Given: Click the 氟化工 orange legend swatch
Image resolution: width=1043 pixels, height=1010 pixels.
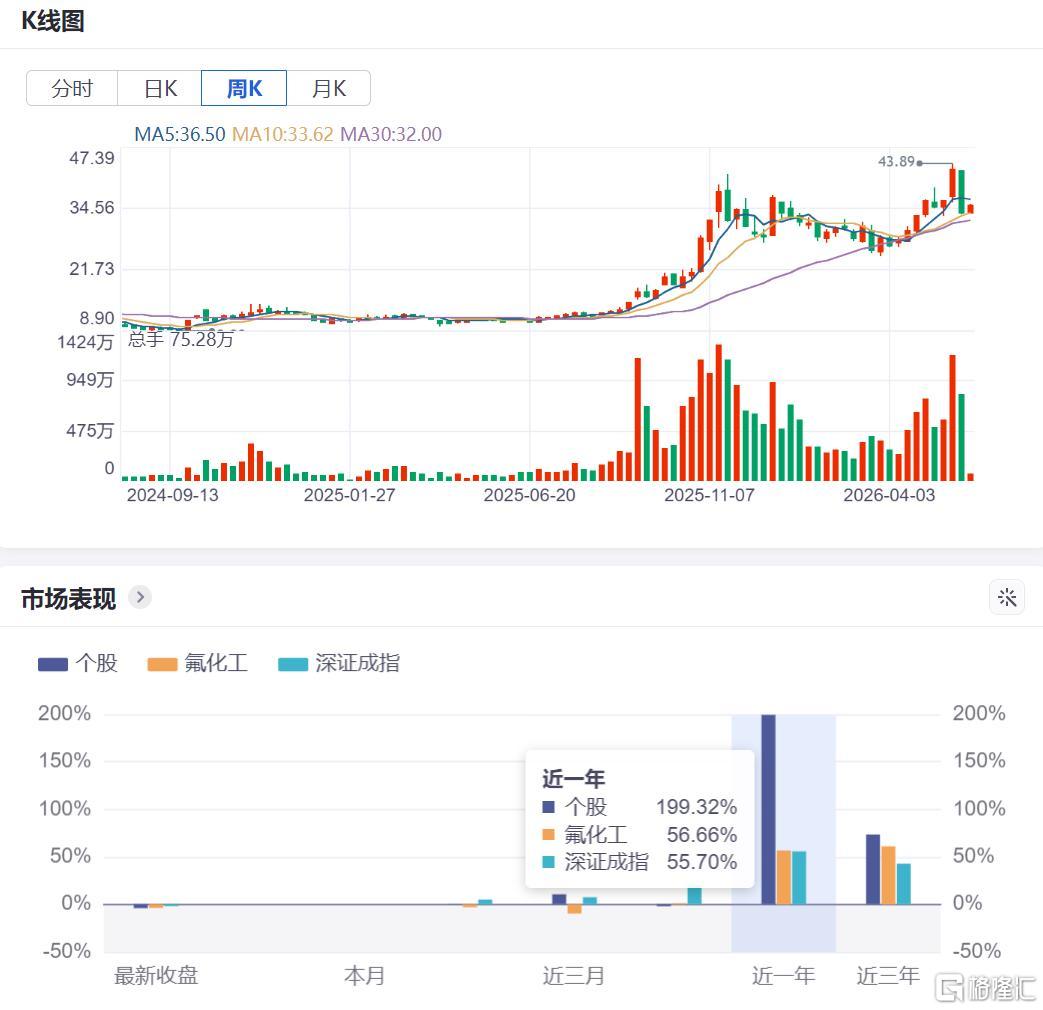Looking at the screenshot, I should pos(162,665).
